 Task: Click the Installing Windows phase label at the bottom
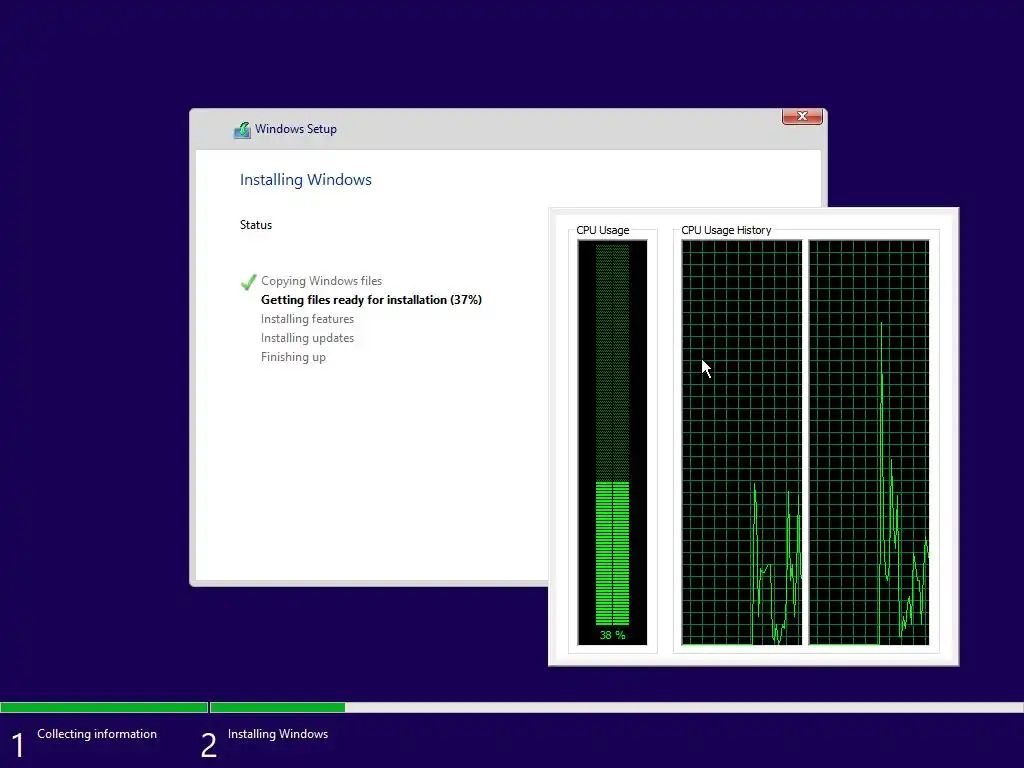278,734
